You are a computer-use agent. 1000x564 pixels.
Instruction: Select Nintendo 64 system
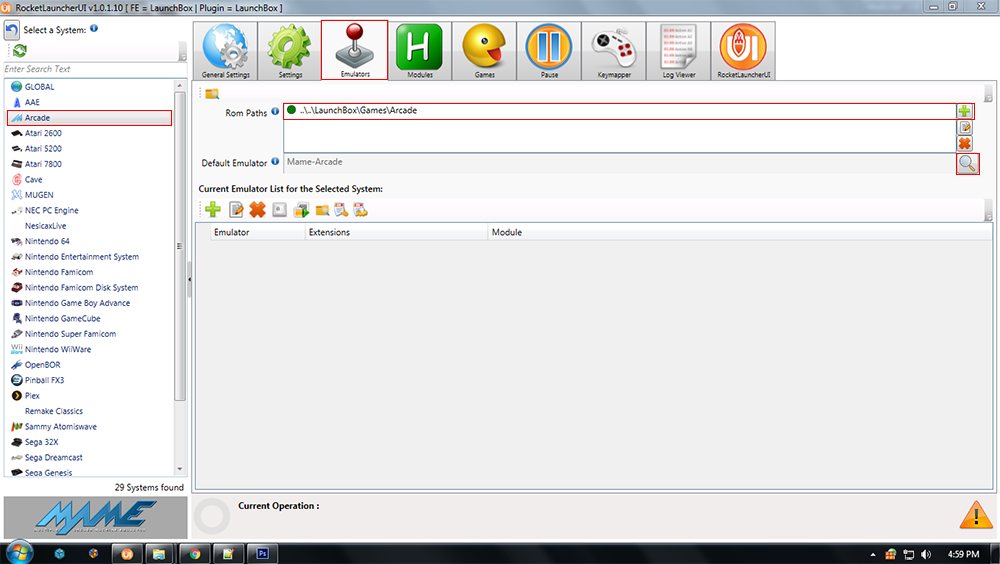(41, 241)
